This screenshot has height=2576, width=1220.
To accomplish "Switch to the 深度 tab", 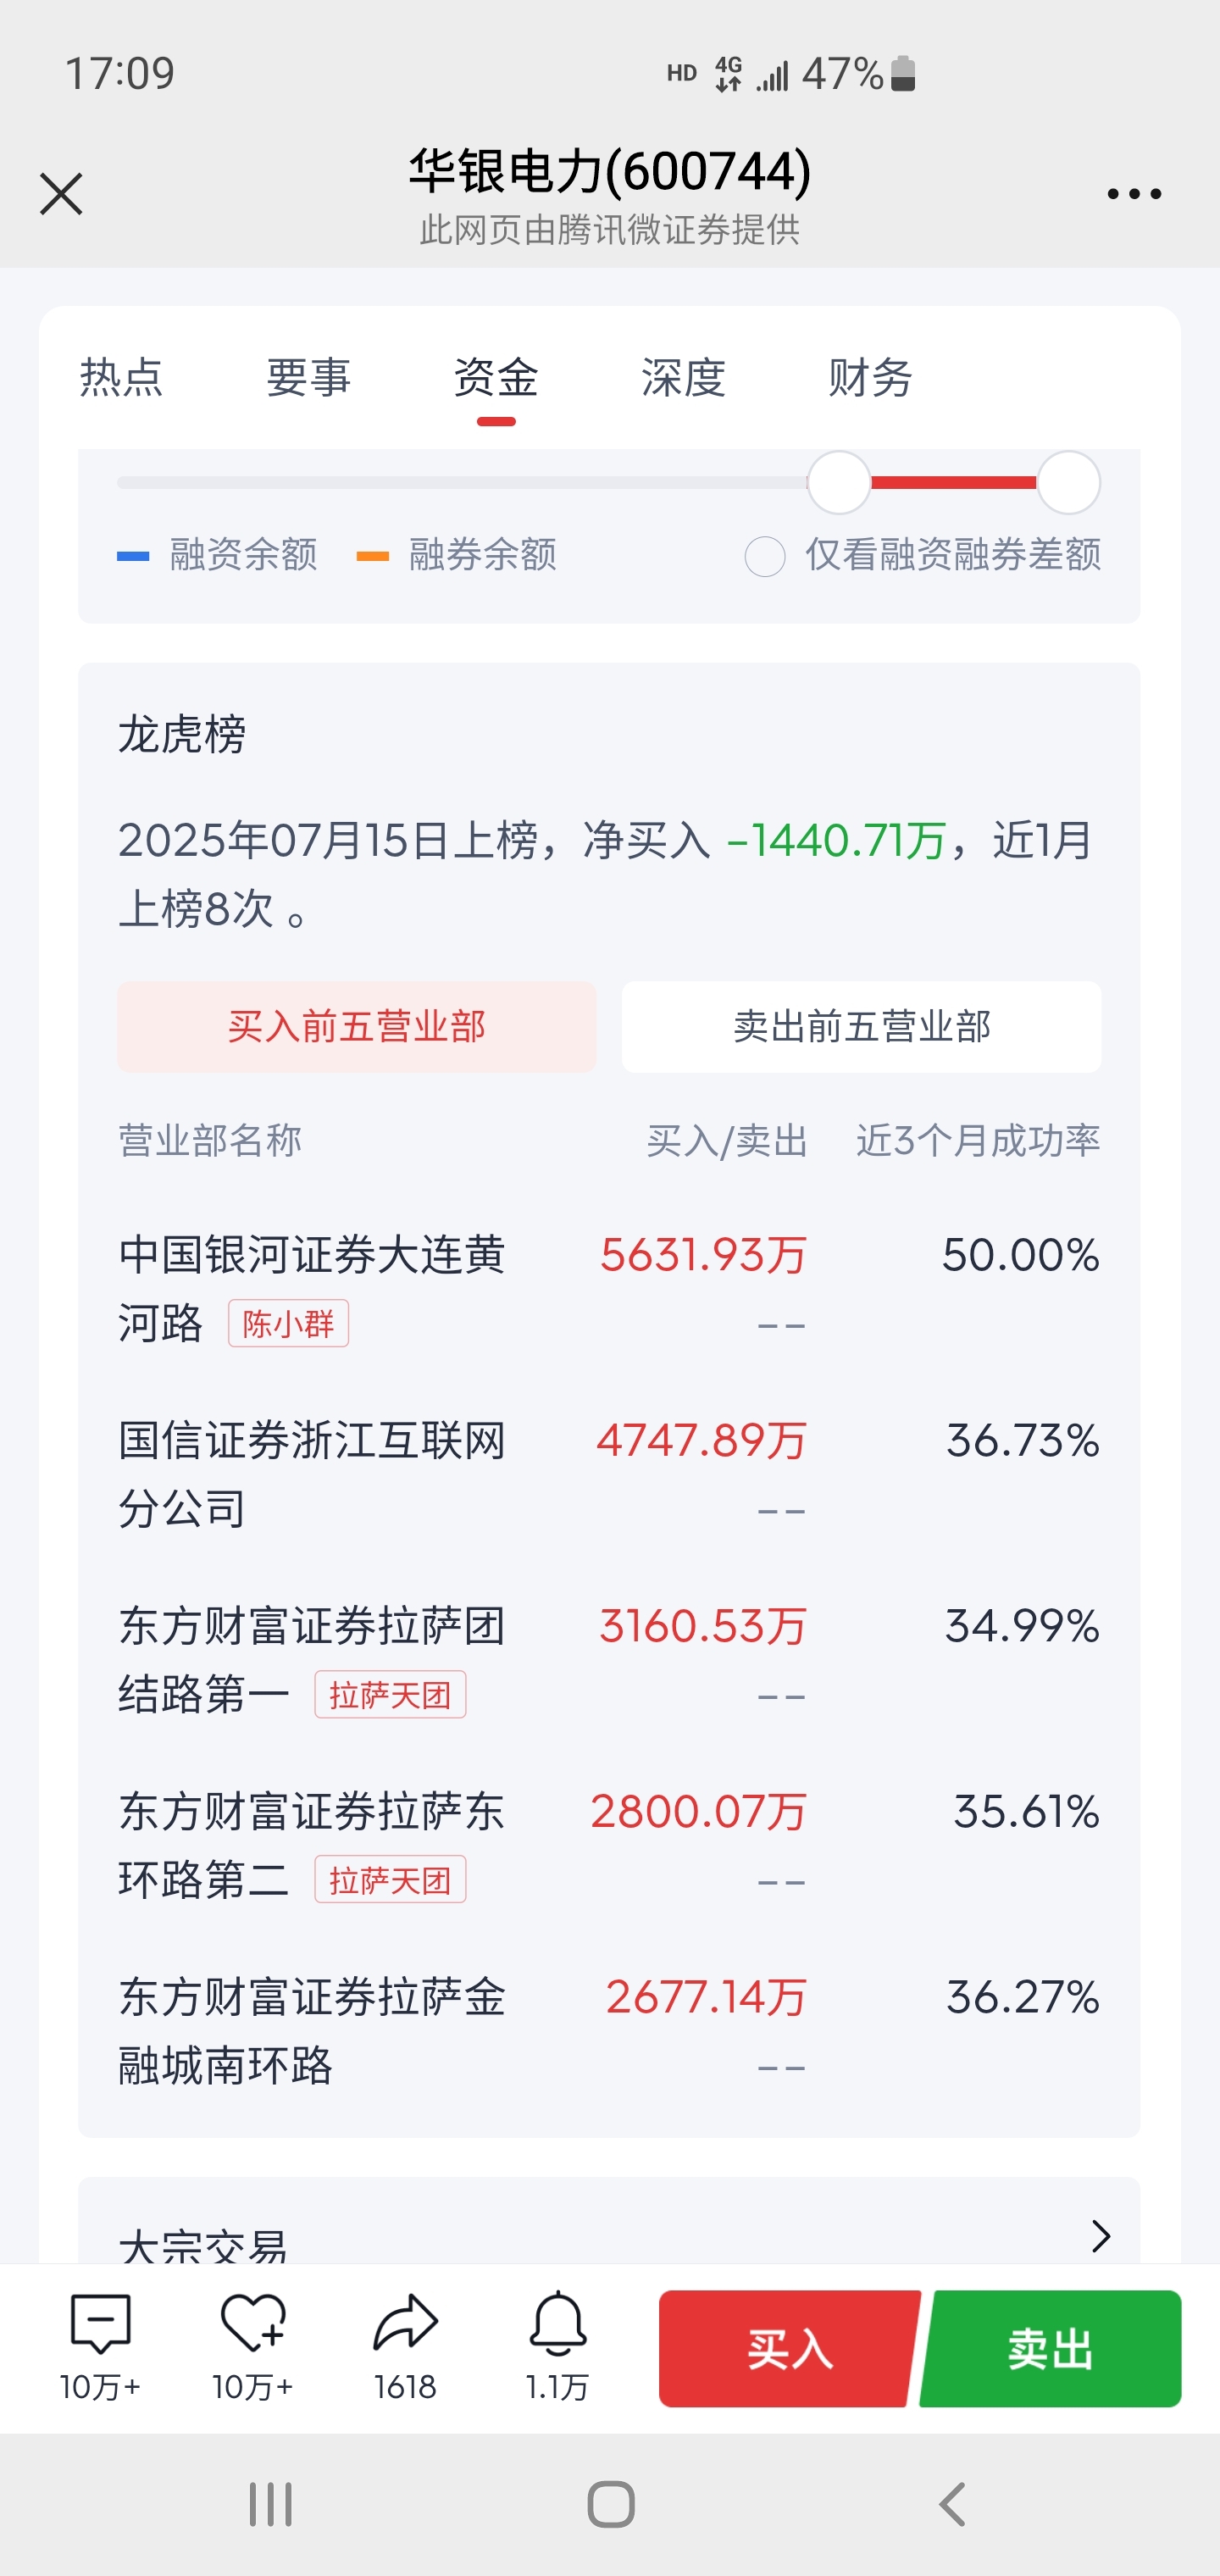I will [683, 378].
